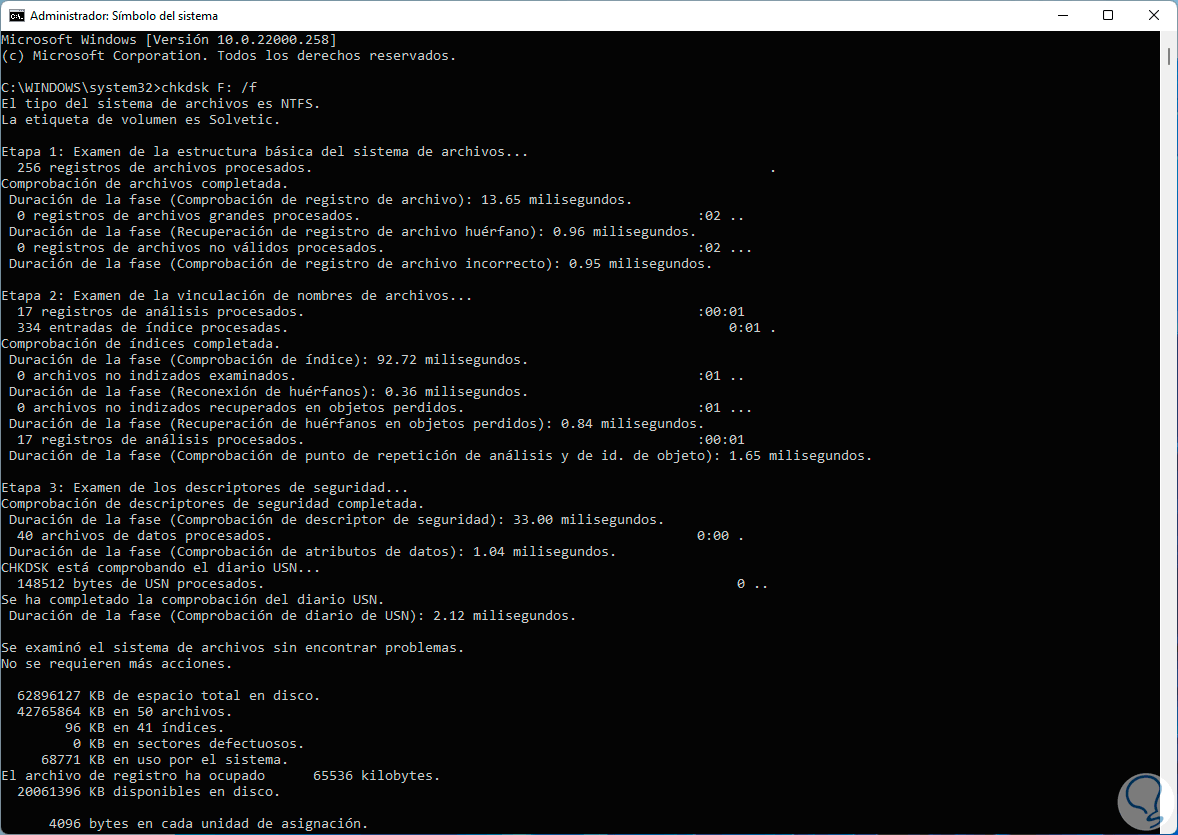Click '0 registros de archivos no válidos procesados.'
Image resolution: width=1178 pixels, height=835 pixels.
201,247
